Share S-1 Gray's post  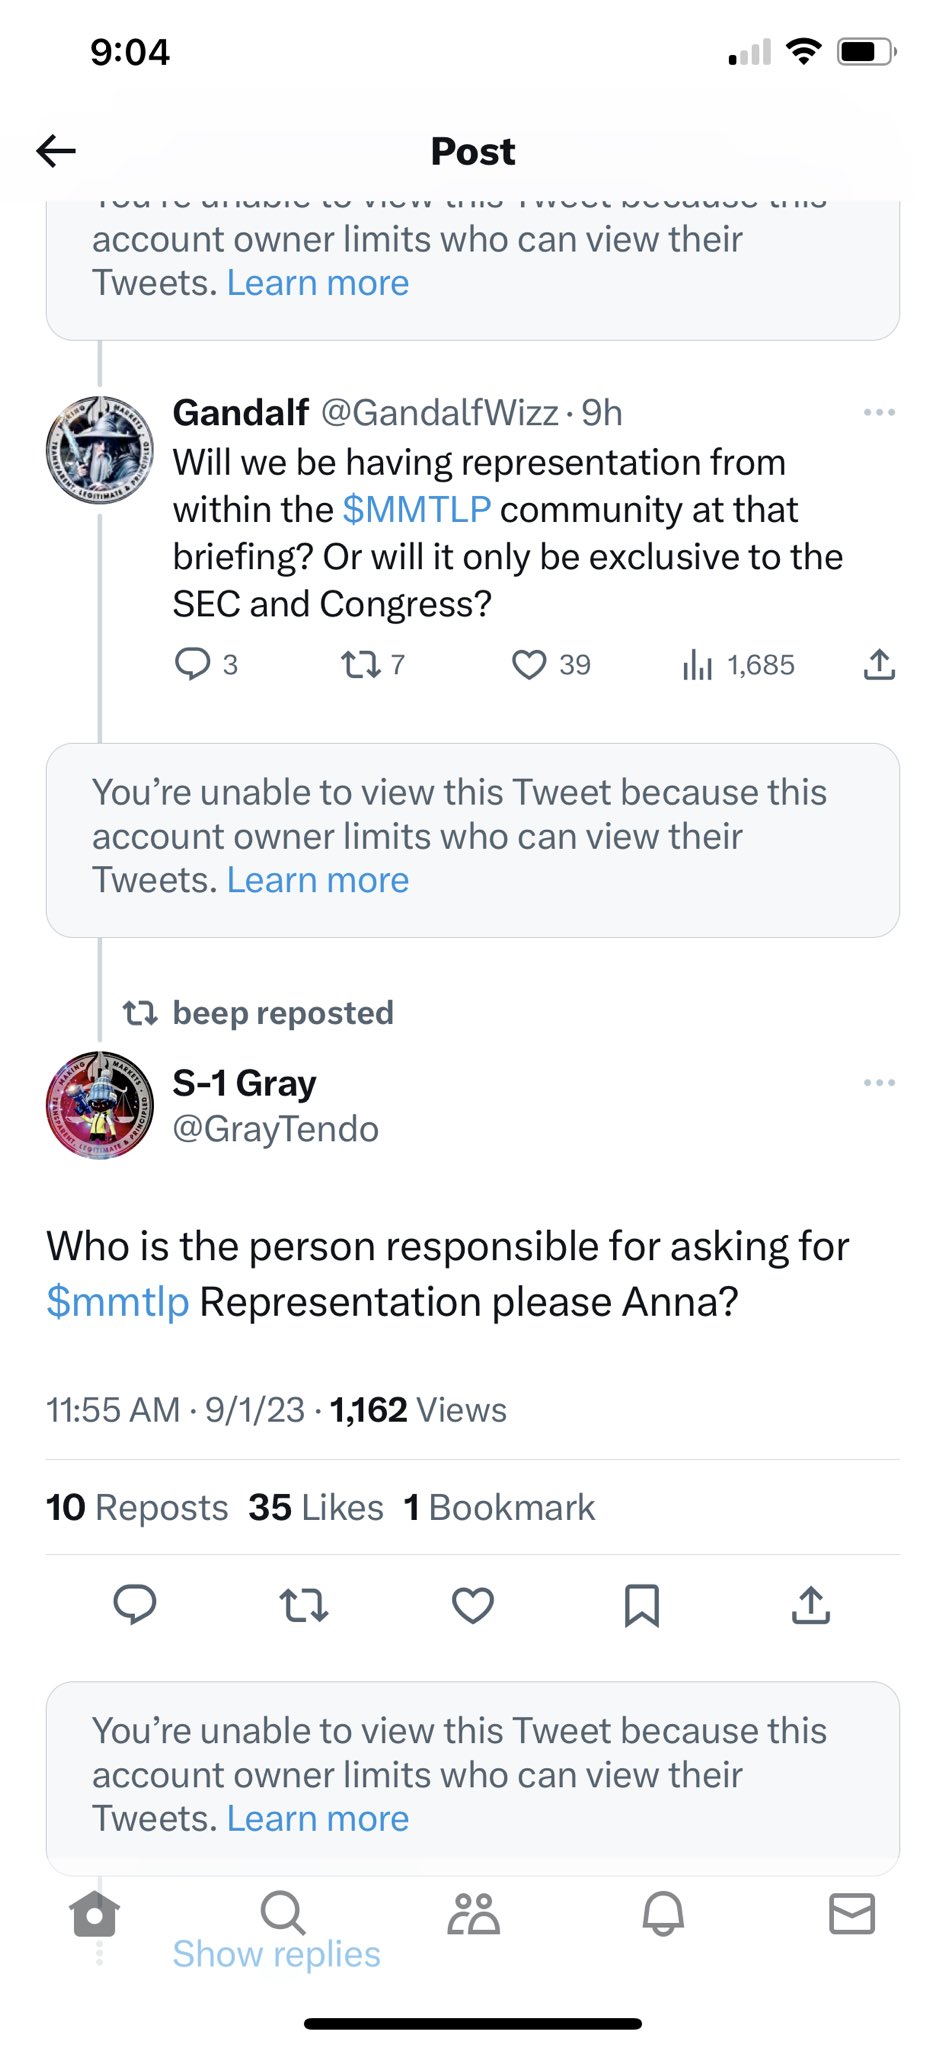(x=811, y=1605)
